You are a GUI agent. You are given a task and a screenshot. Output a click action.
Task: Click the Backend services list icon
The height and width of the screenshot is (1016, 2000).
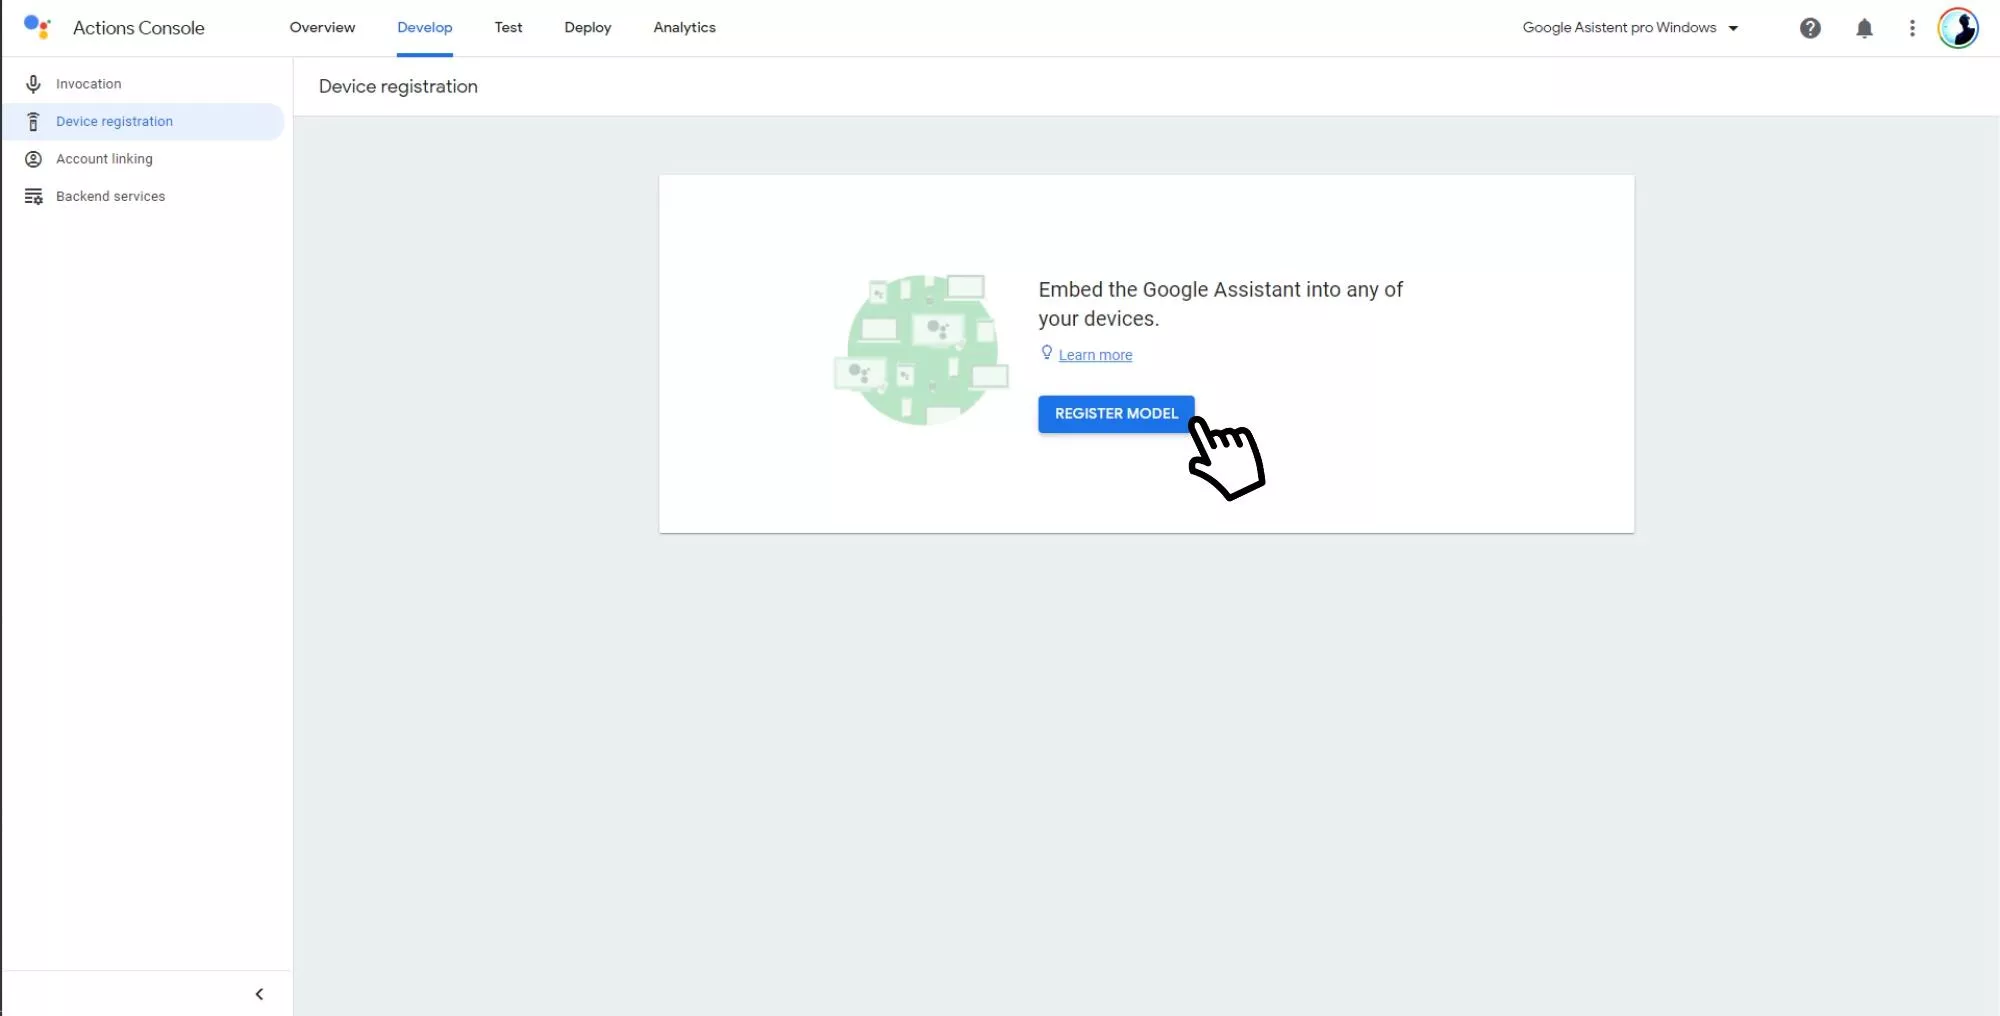coord(34,196)
